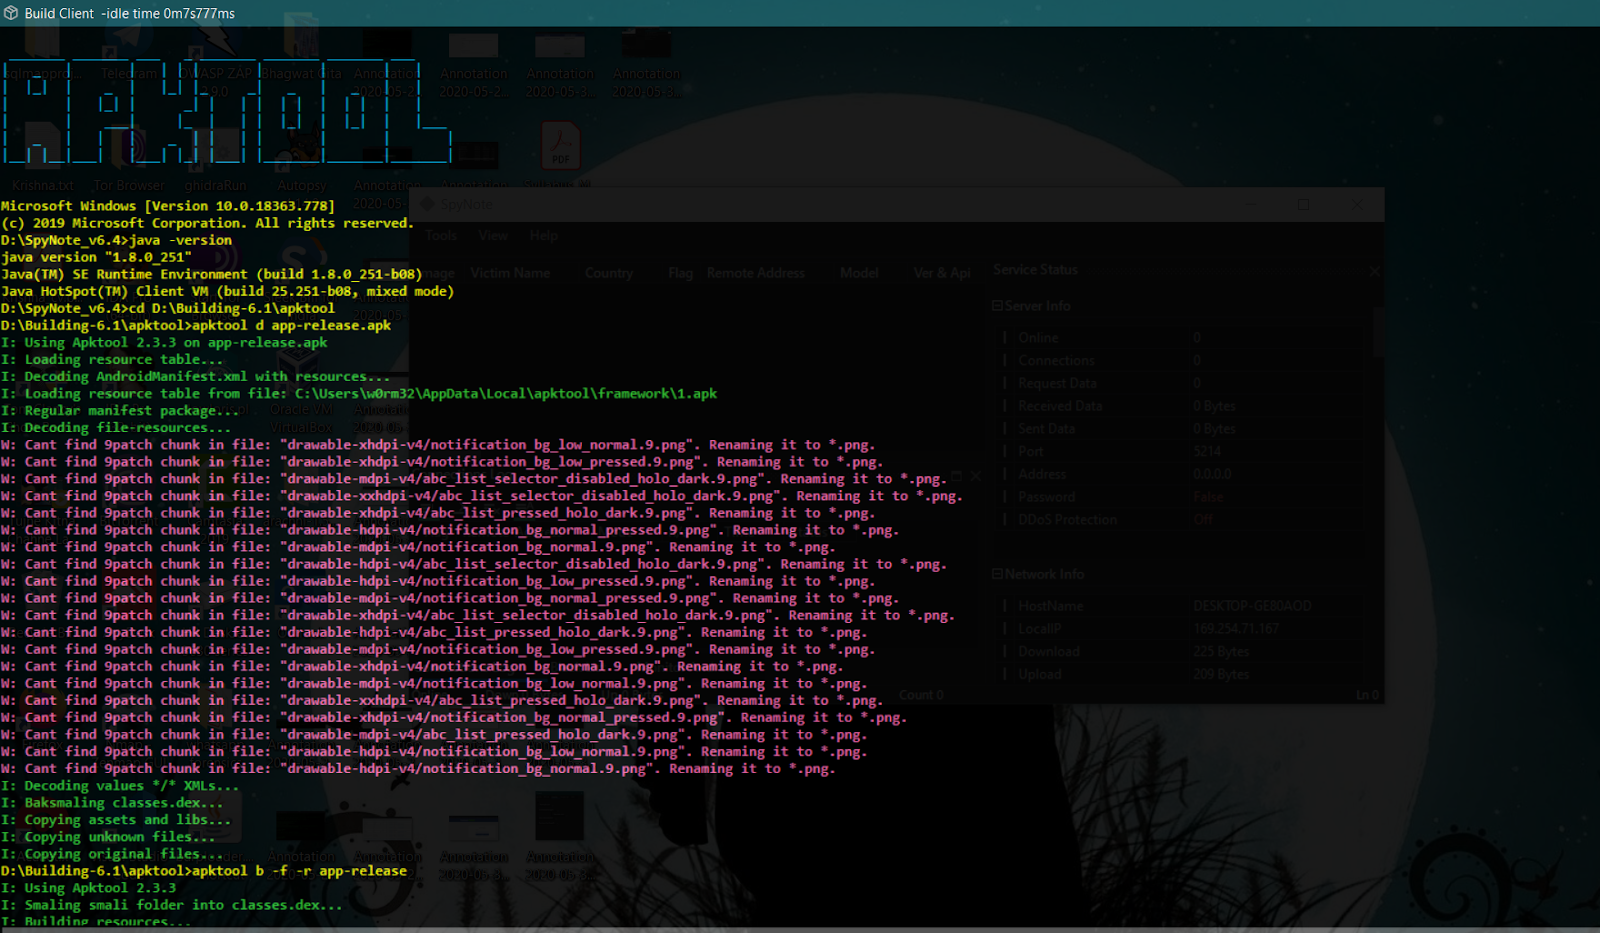Click the Remote Address column header
The width and height of the screenshot is (1600, 933).
click(755, 273)
